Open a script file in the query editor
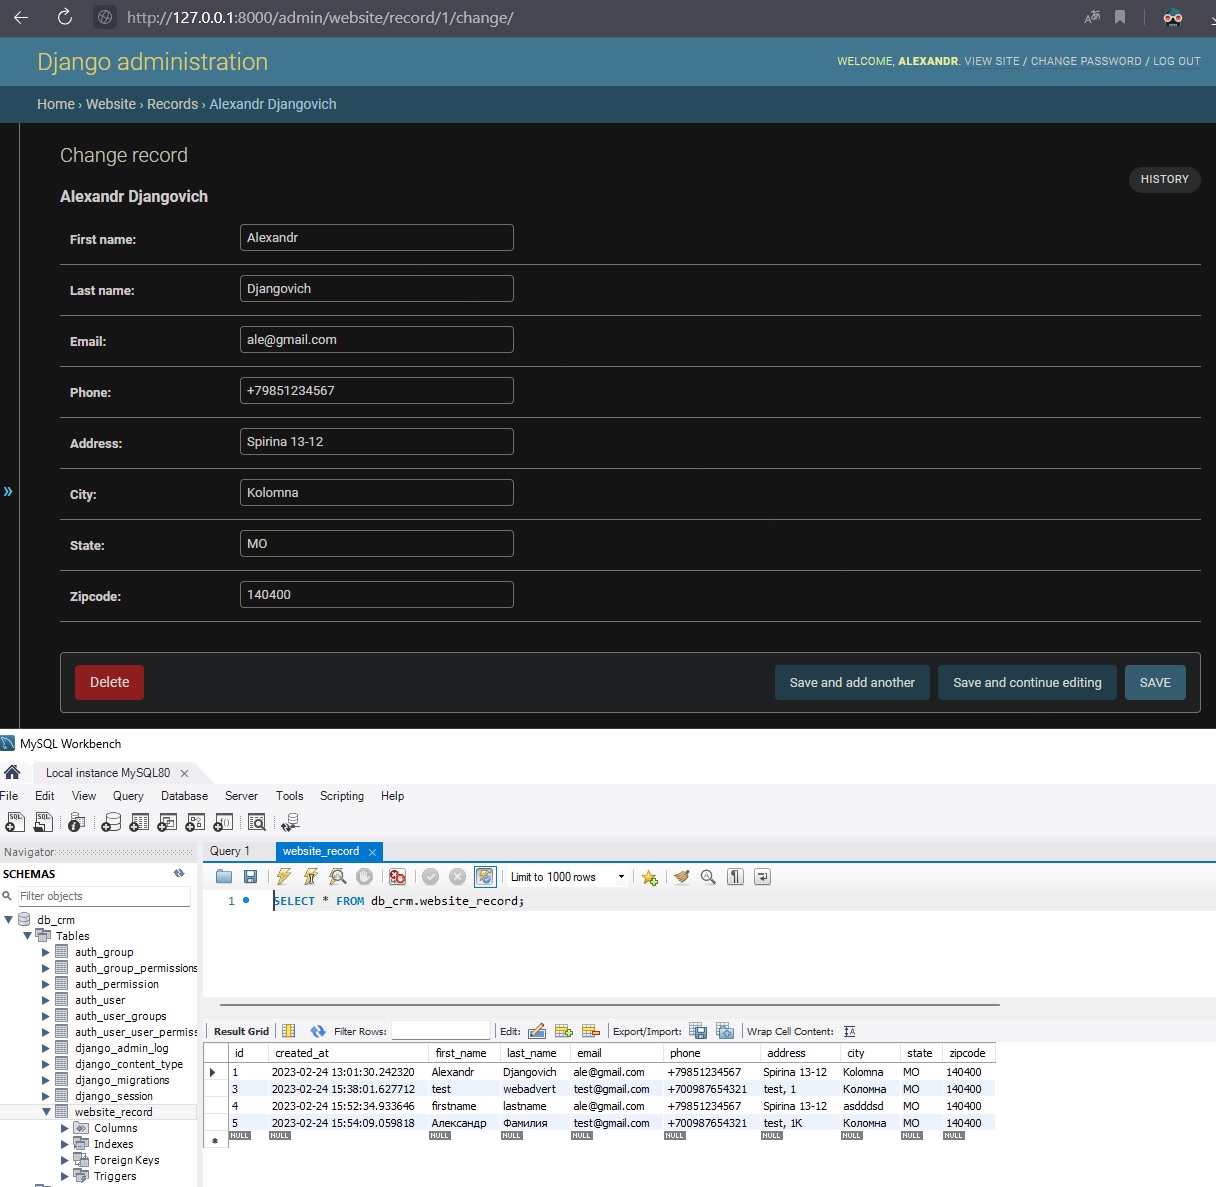Image resolution: width=1216 pixels, height=1187 pixels. tap(224, 877)
